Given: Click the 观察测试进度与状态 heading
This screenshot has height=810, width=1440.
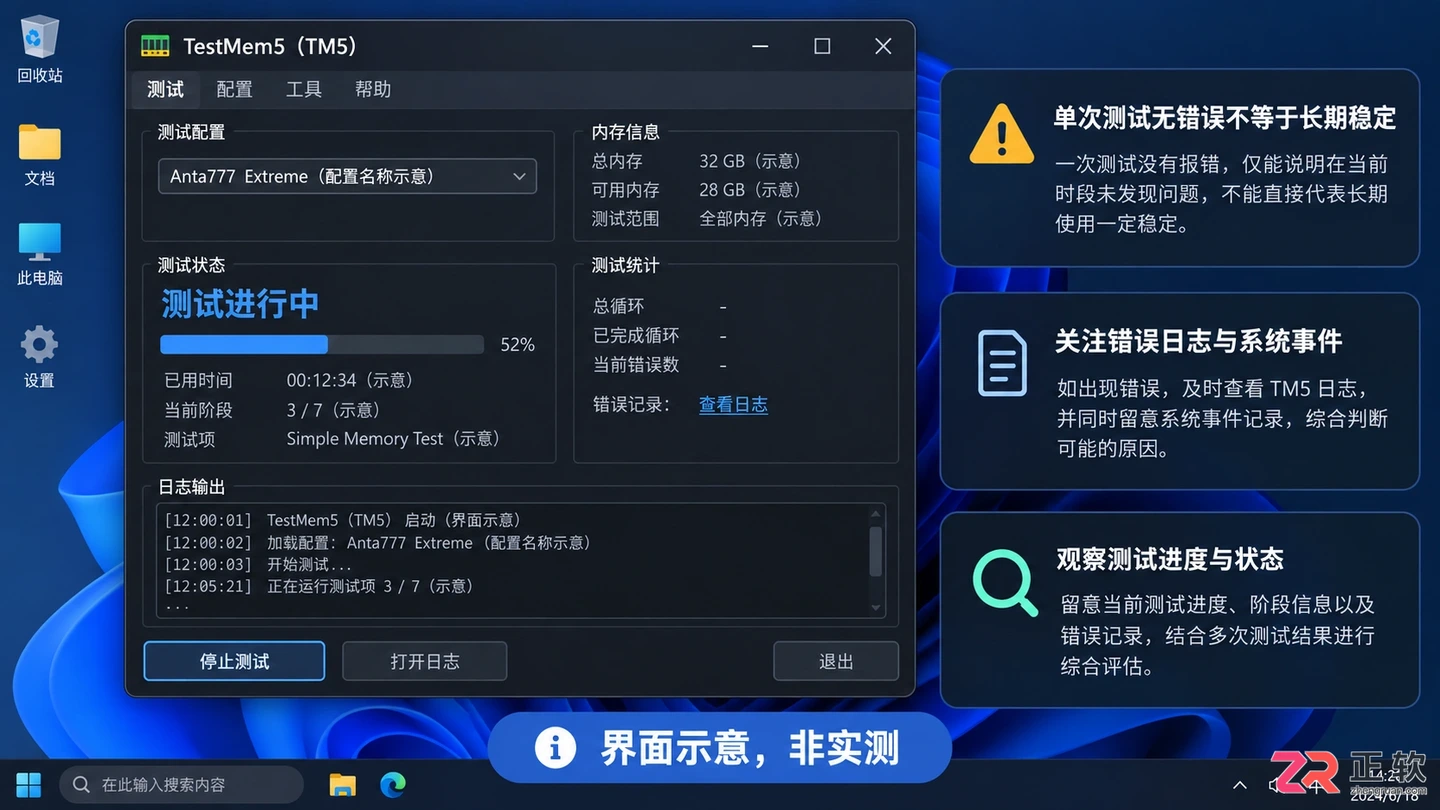Looking at the screenshot, I should (1170, 559).
